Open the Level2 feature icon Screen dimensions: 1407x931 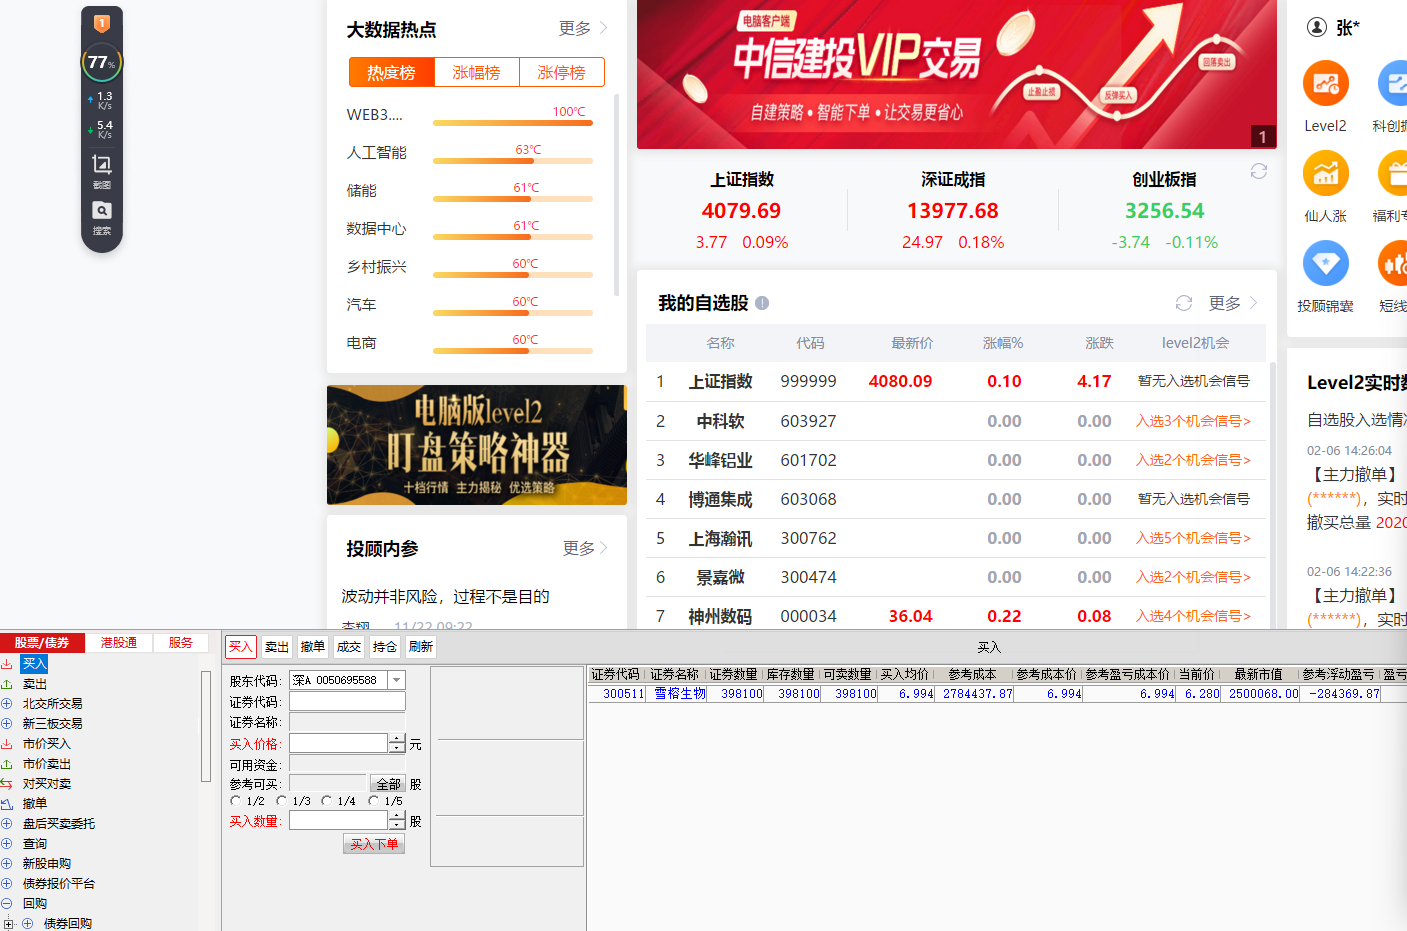(1325, 84)
